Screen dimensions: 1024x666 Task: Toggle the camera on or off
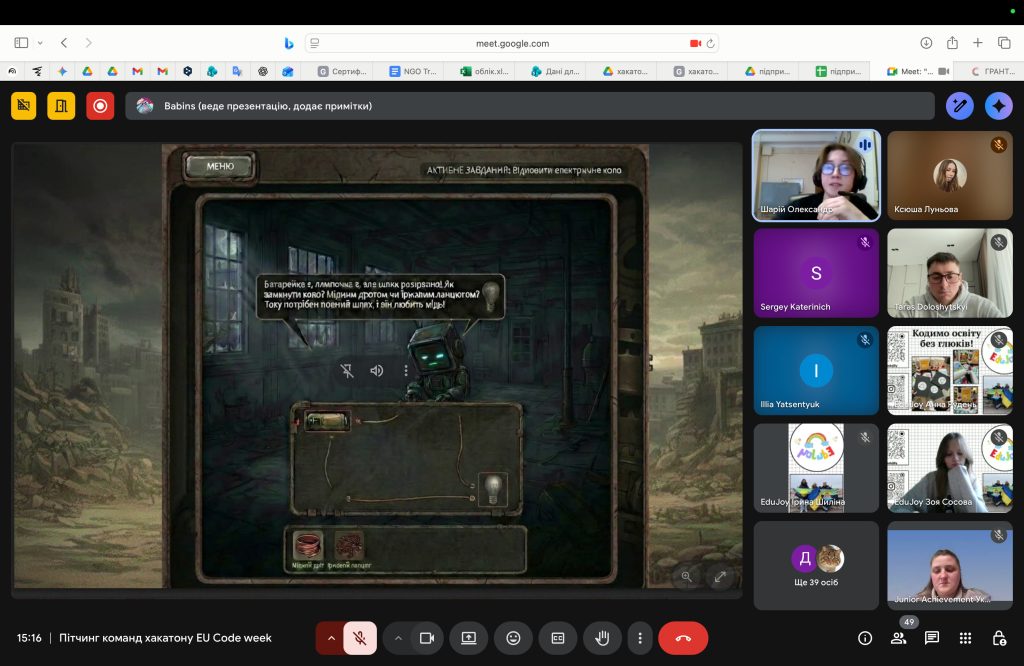pyautogui.click(x=427, y=638)
